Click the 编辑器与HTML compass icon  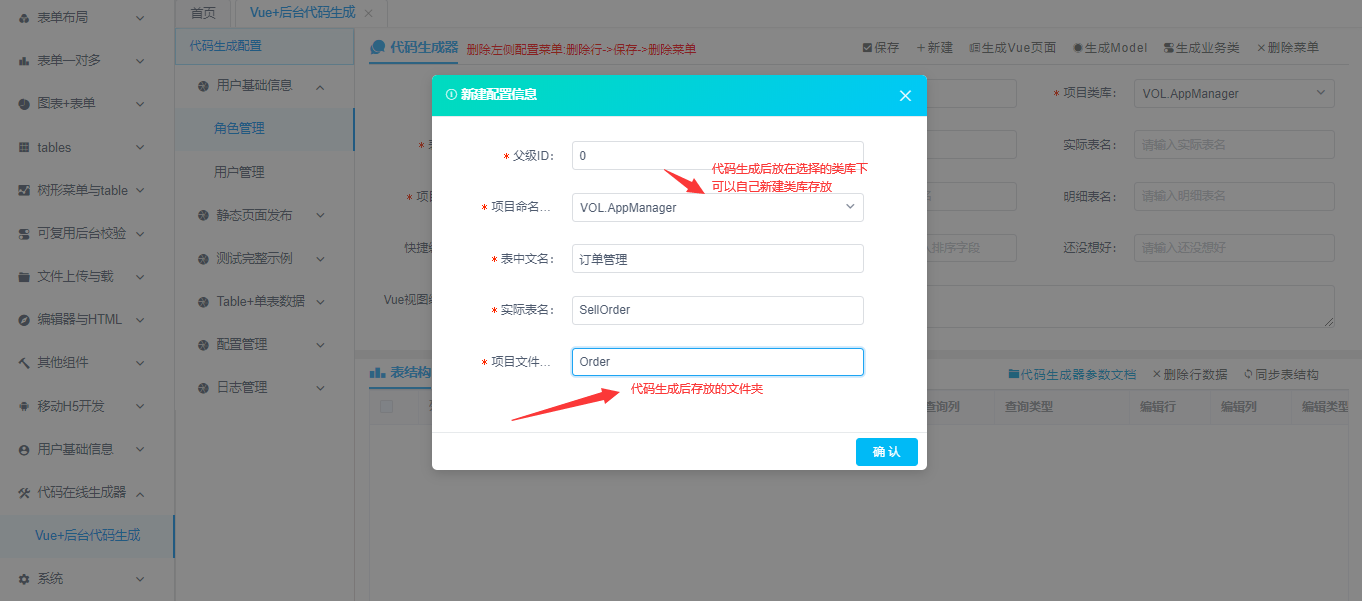click(x=24, y=320)
